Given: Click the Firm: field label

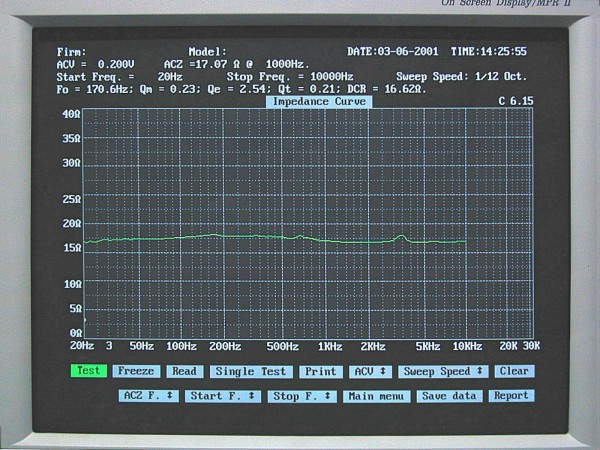Looking at the screenshot, I should coord(72,52).
